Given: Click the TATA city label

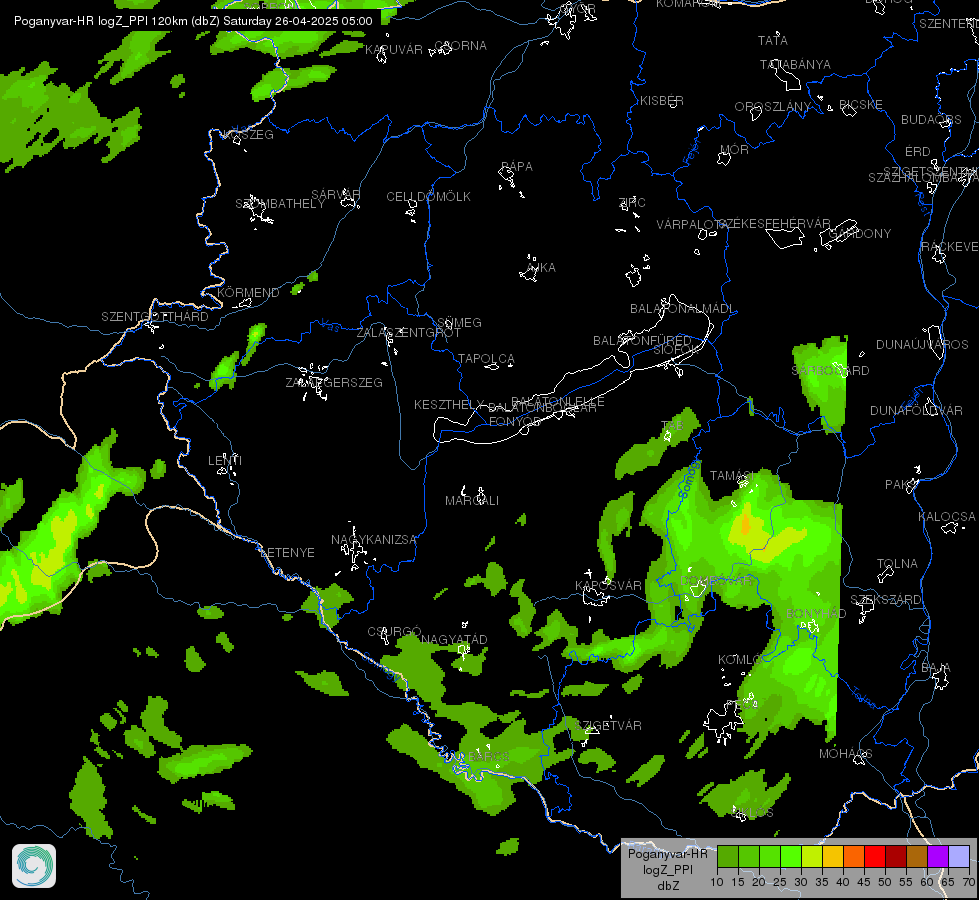Looking at the screenshot, I should (772, 41).
